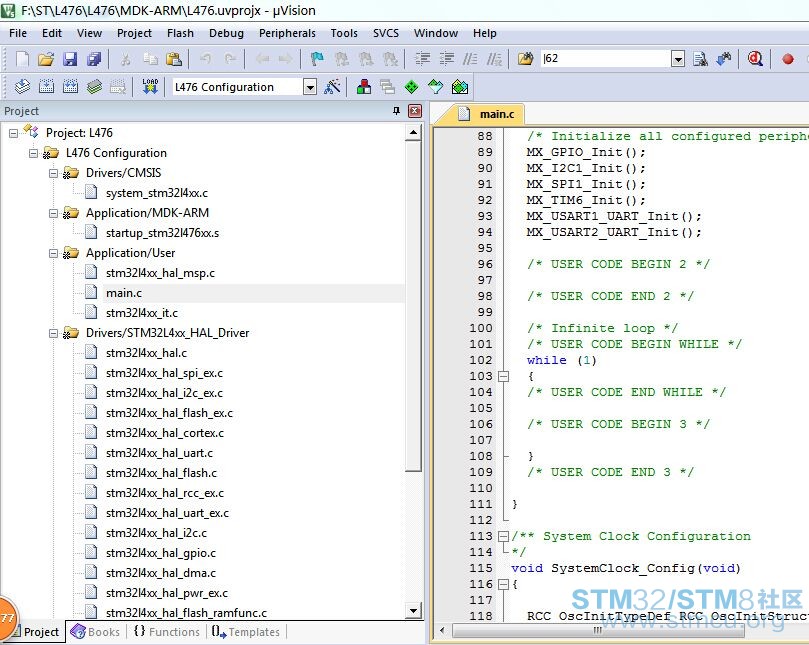The image size is (809, 645).
Task: Open the Debug menu
Action: 226,33
